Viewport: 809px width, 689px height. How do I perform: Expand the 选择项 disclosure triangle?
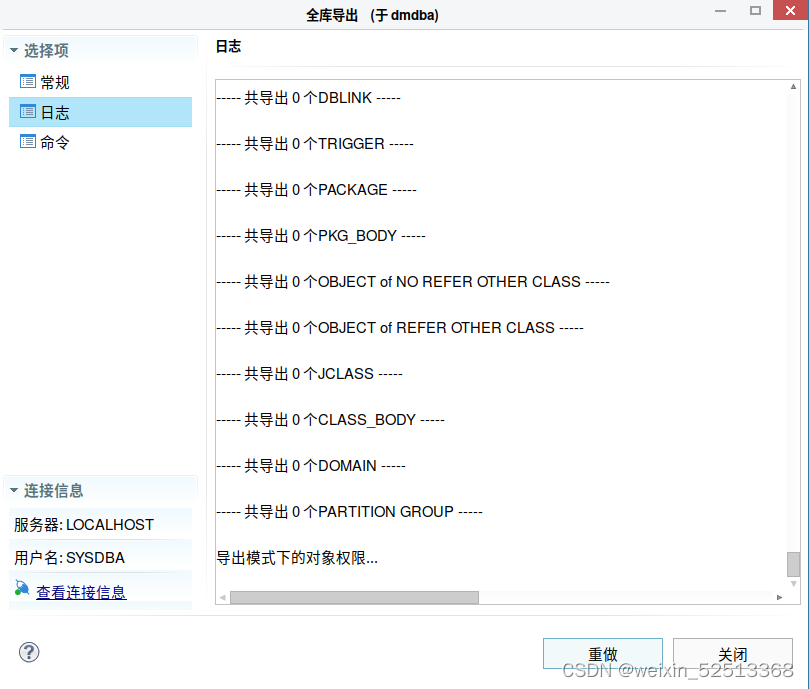click(13, 48)
